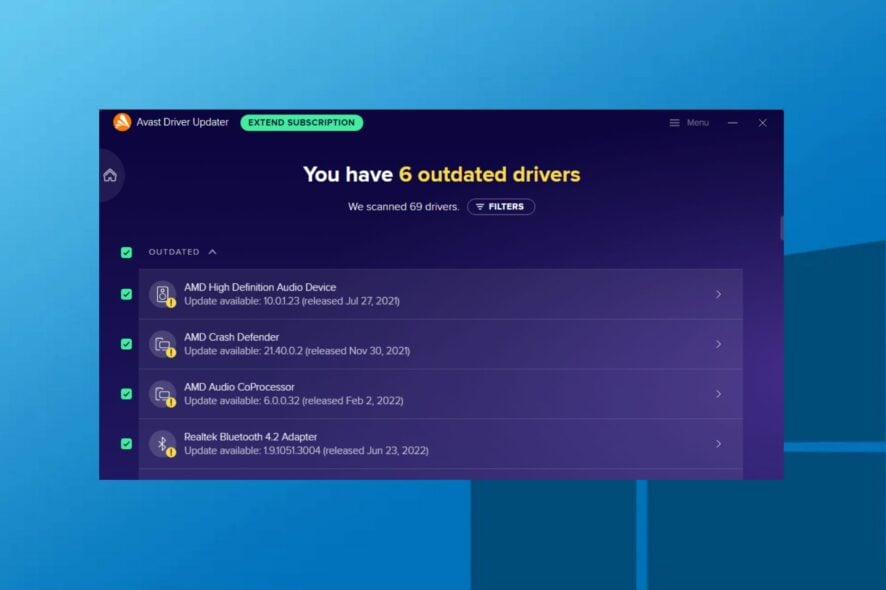The width and height of the screenshot is (886, 590).
Task: Select 'AMD Crash Defender' driver name
Action: (x=232, y=337)
